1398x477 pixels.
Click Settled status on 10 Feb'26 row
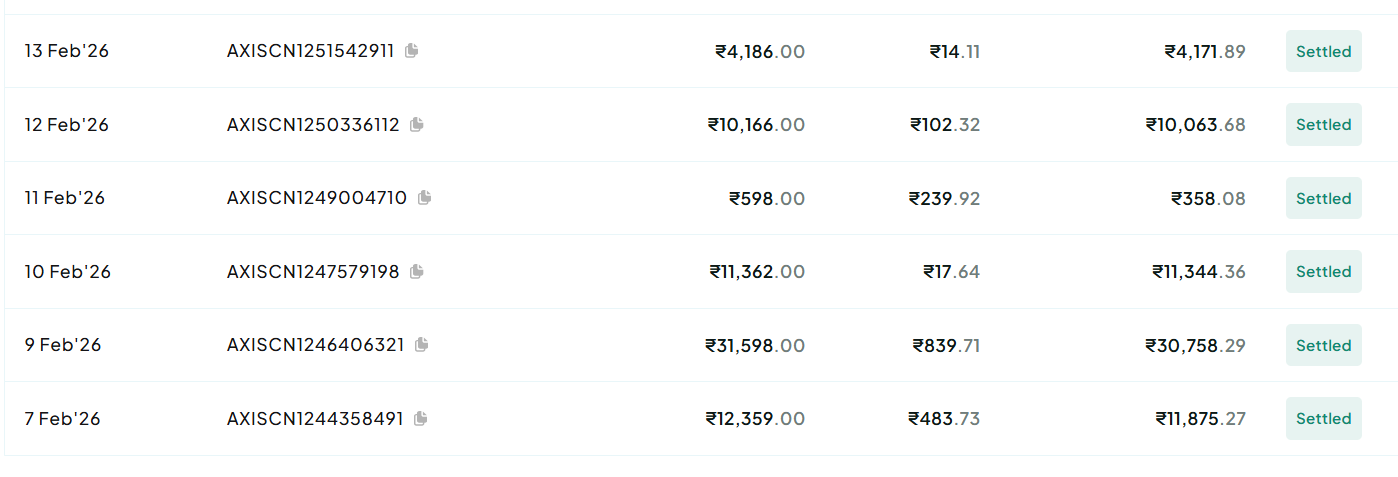pyautogui.click(x=1323, y=271)
